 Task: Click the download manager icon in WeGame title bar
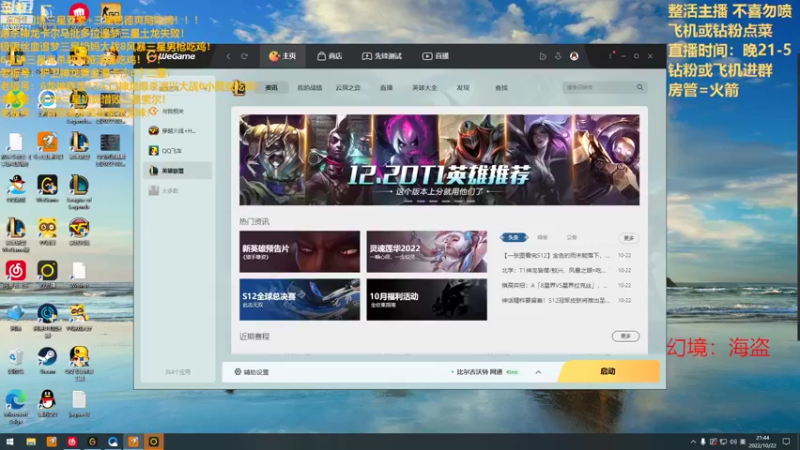click(x=558, y=56)
